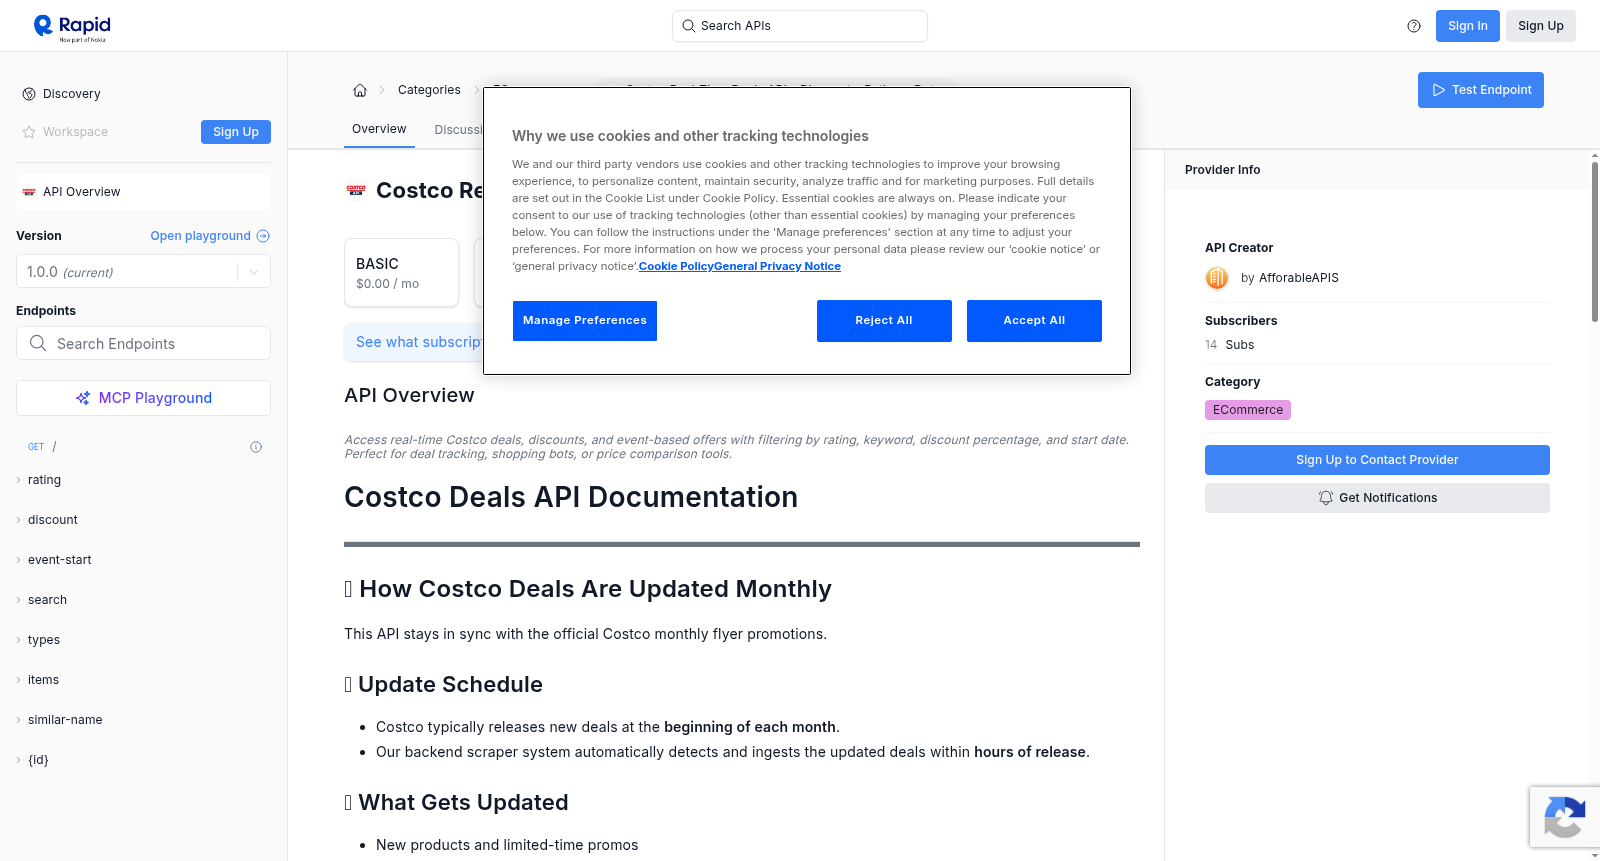
Task: Click the sidebar Workspace Sign Up button
Action: tap(236, 132)
